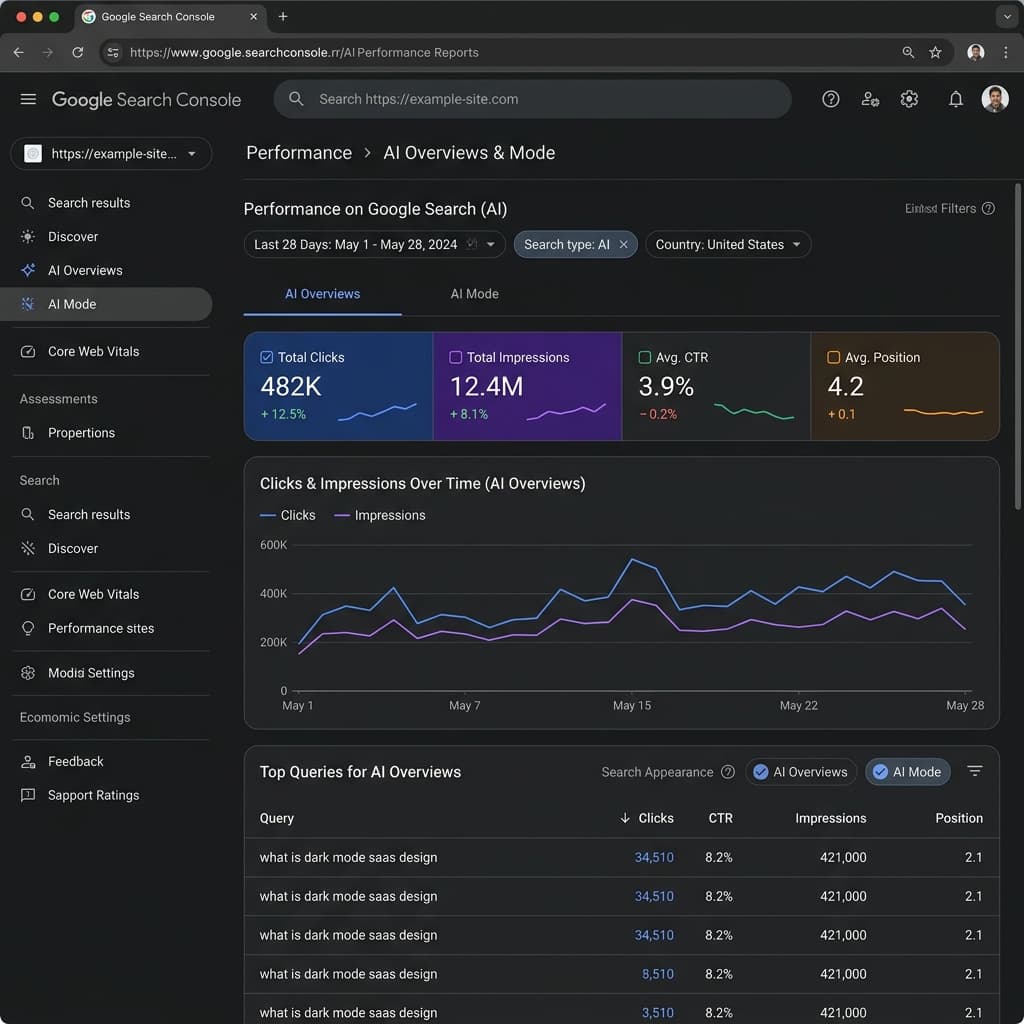Click the zoom magnifier in address bar

(x=908, y=52)
